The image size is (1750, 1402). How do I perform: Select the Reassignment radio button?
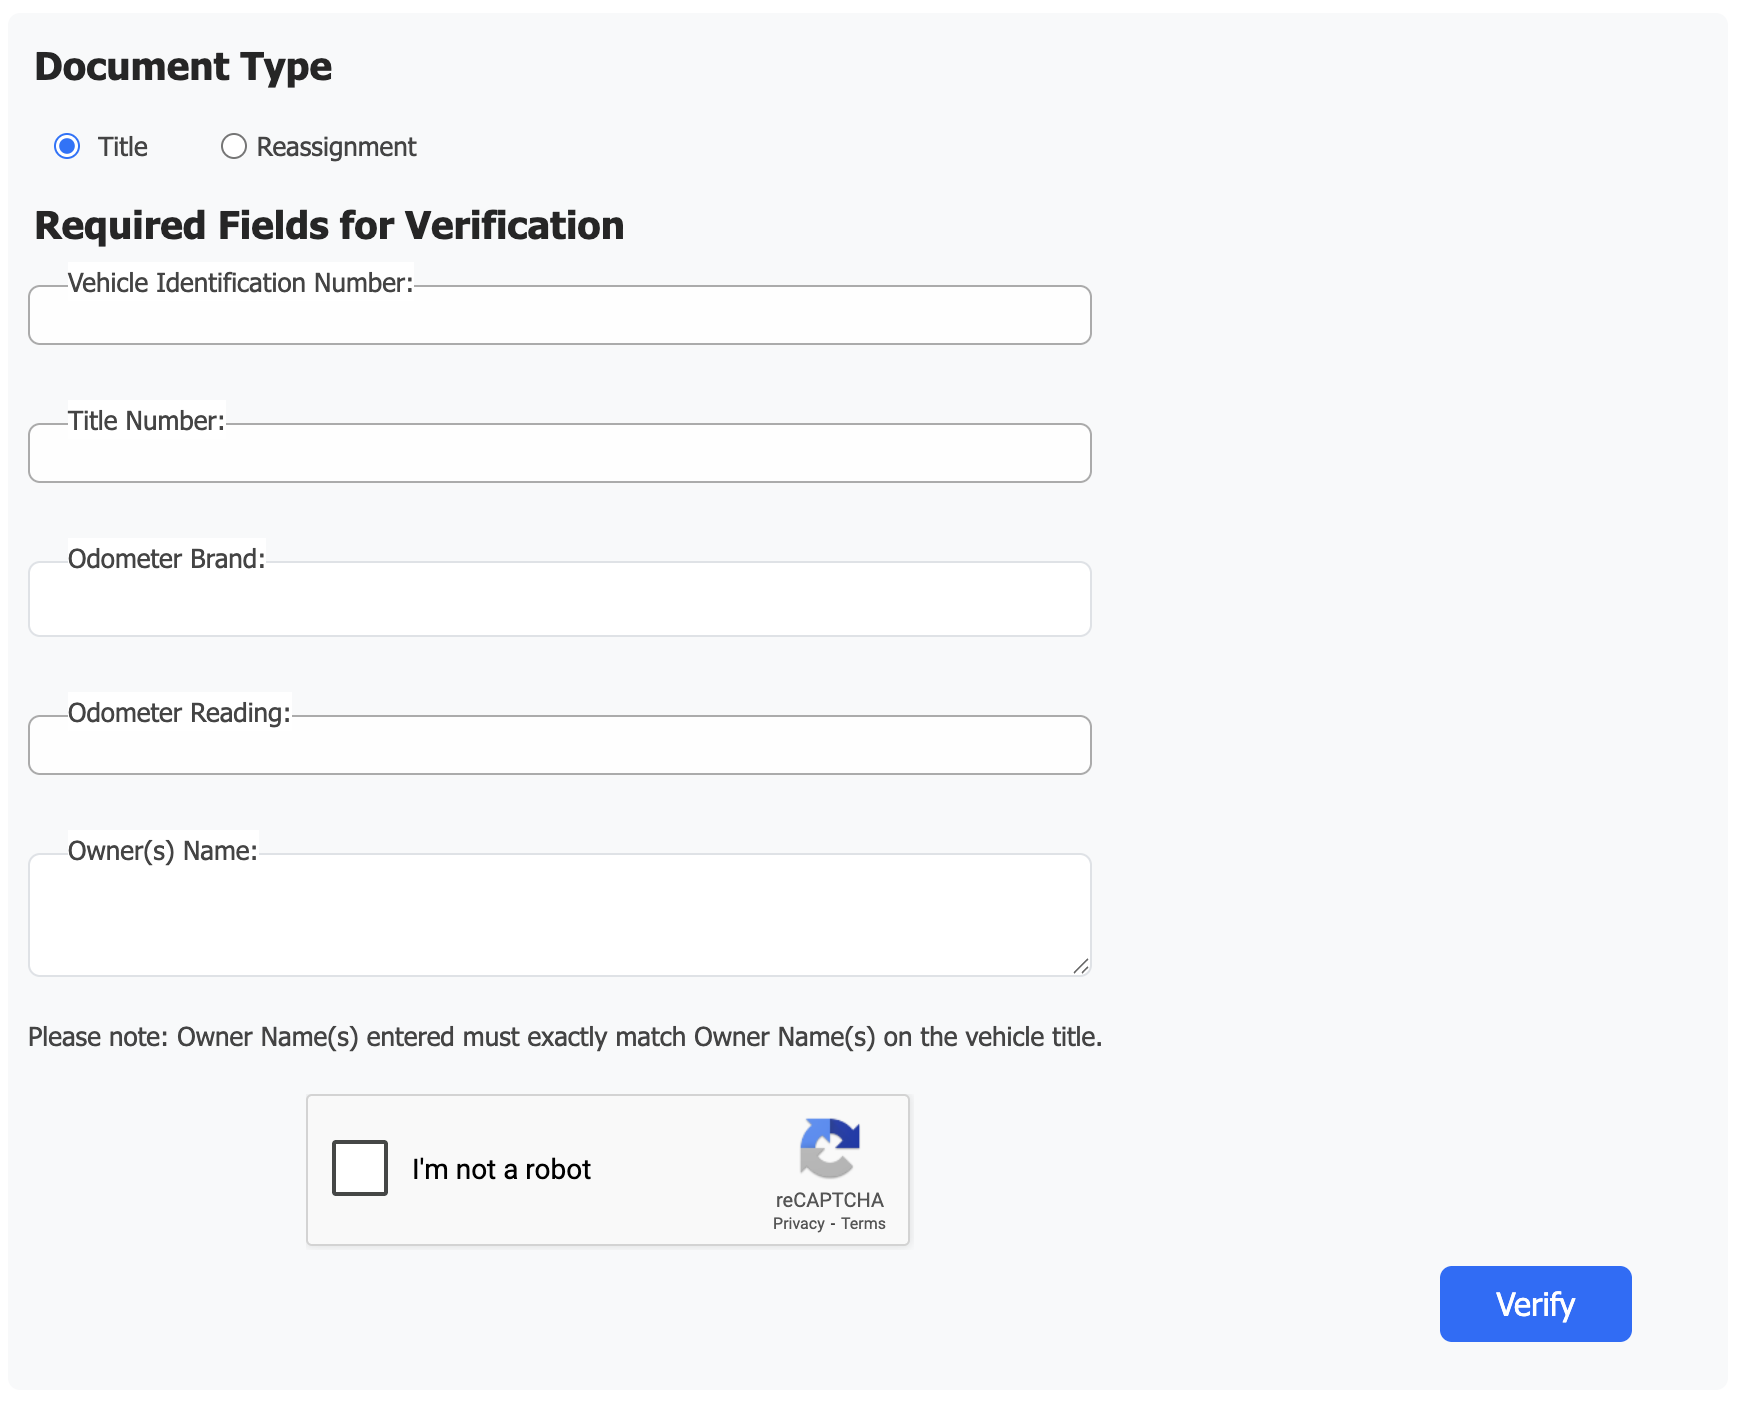(233, 146)
